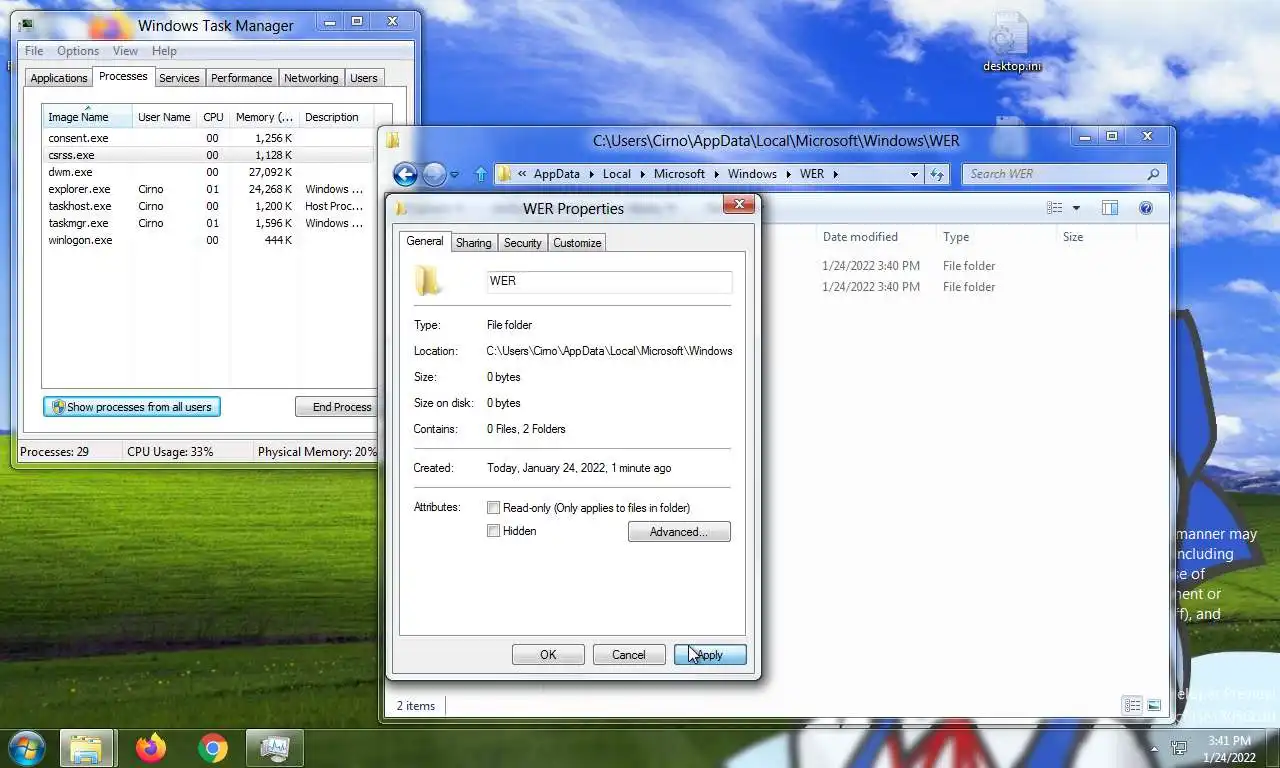
Task: Open Task Manager Options menu
Action: (78, 51)
